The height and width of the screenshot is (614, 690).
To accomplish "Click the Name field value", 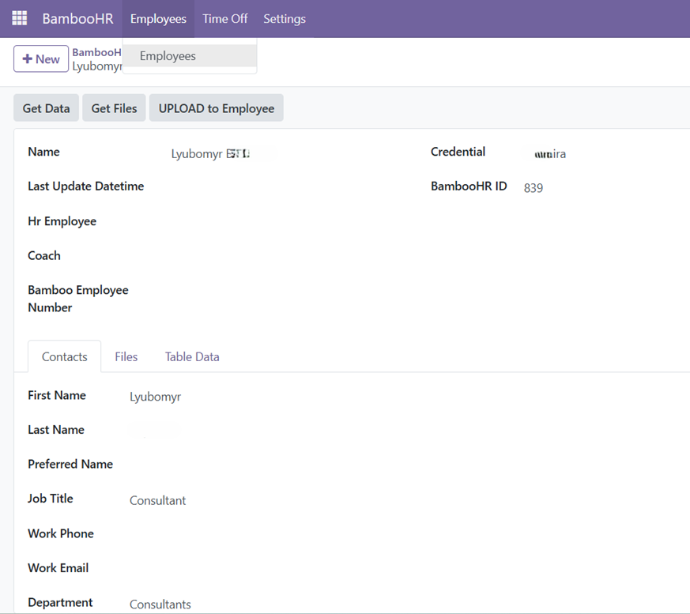I will click(210, 154).
